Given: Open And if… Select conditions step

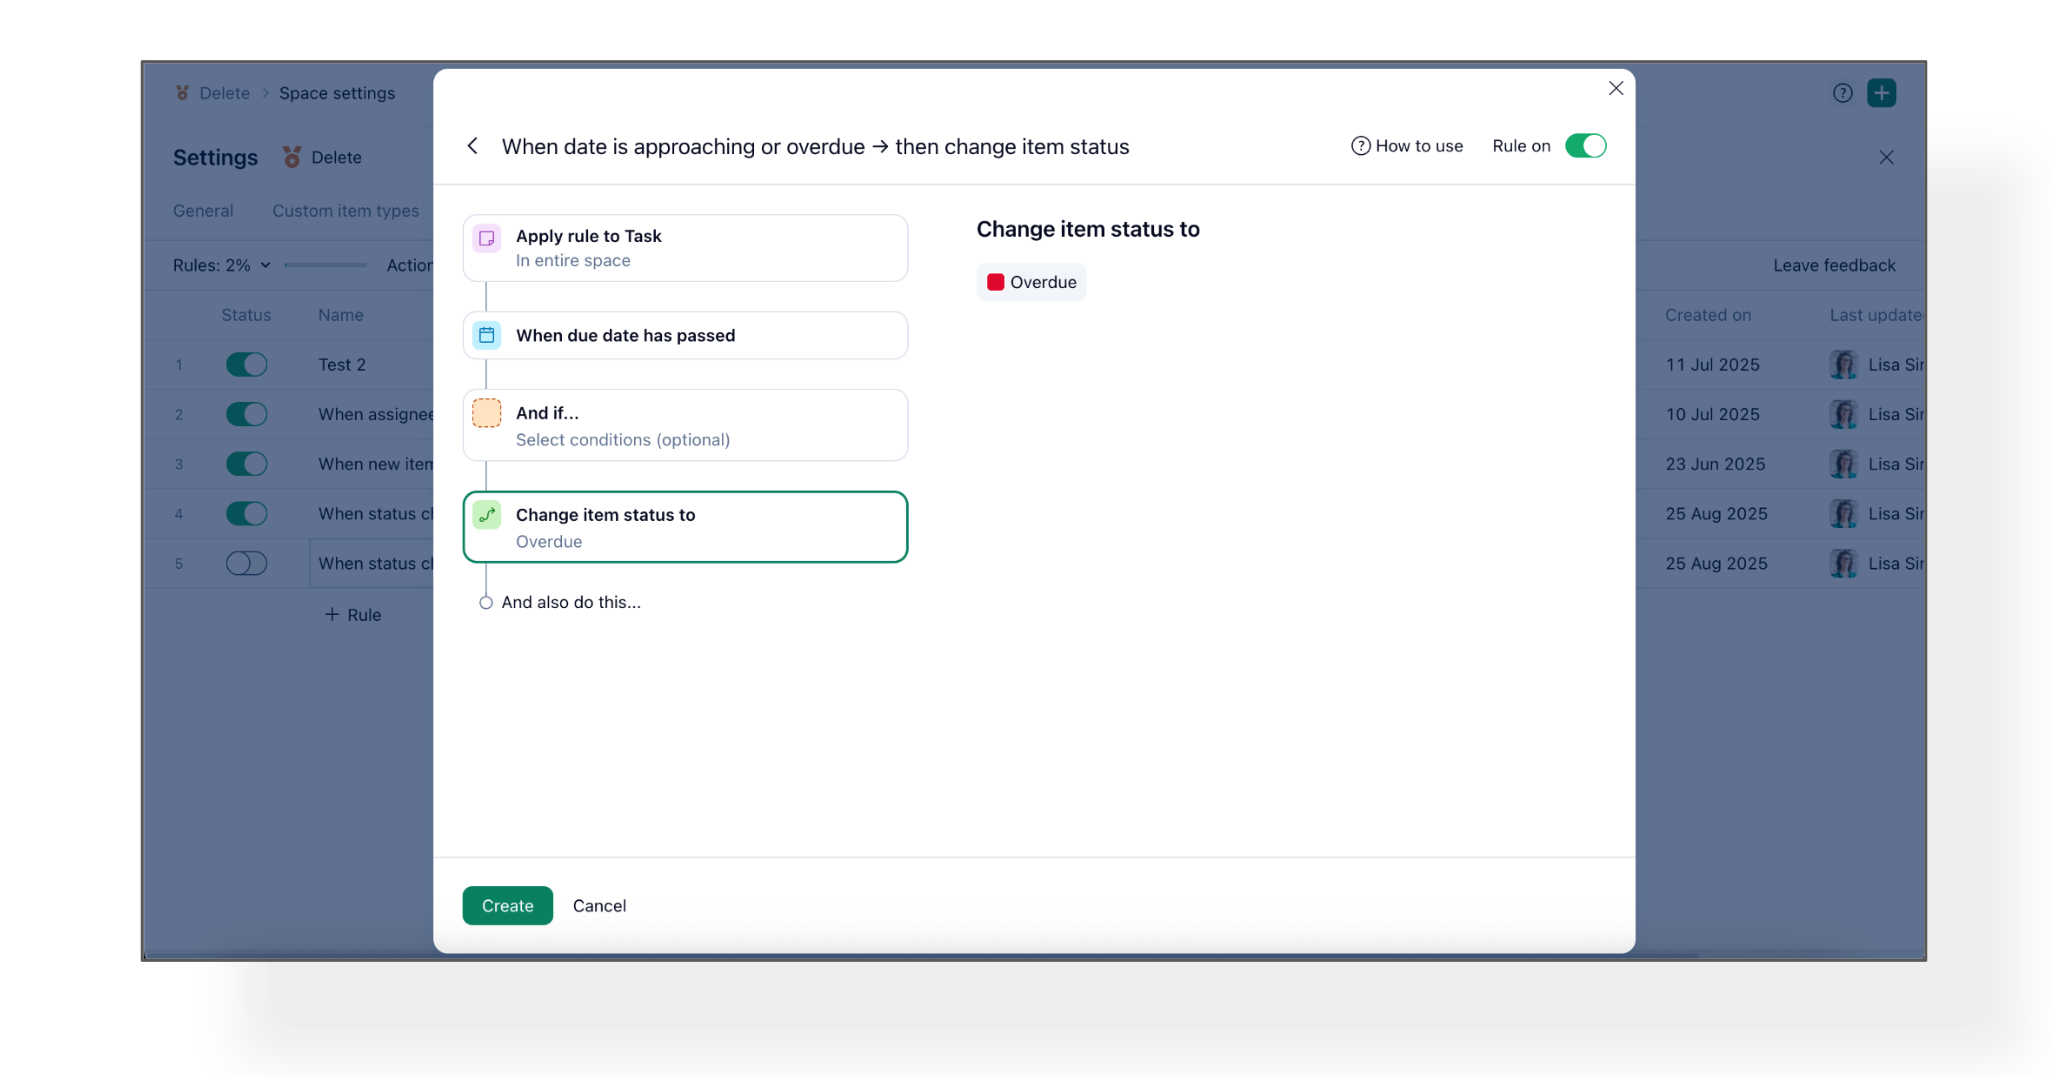Looking at the screenshot, I should tap(685, 425).
